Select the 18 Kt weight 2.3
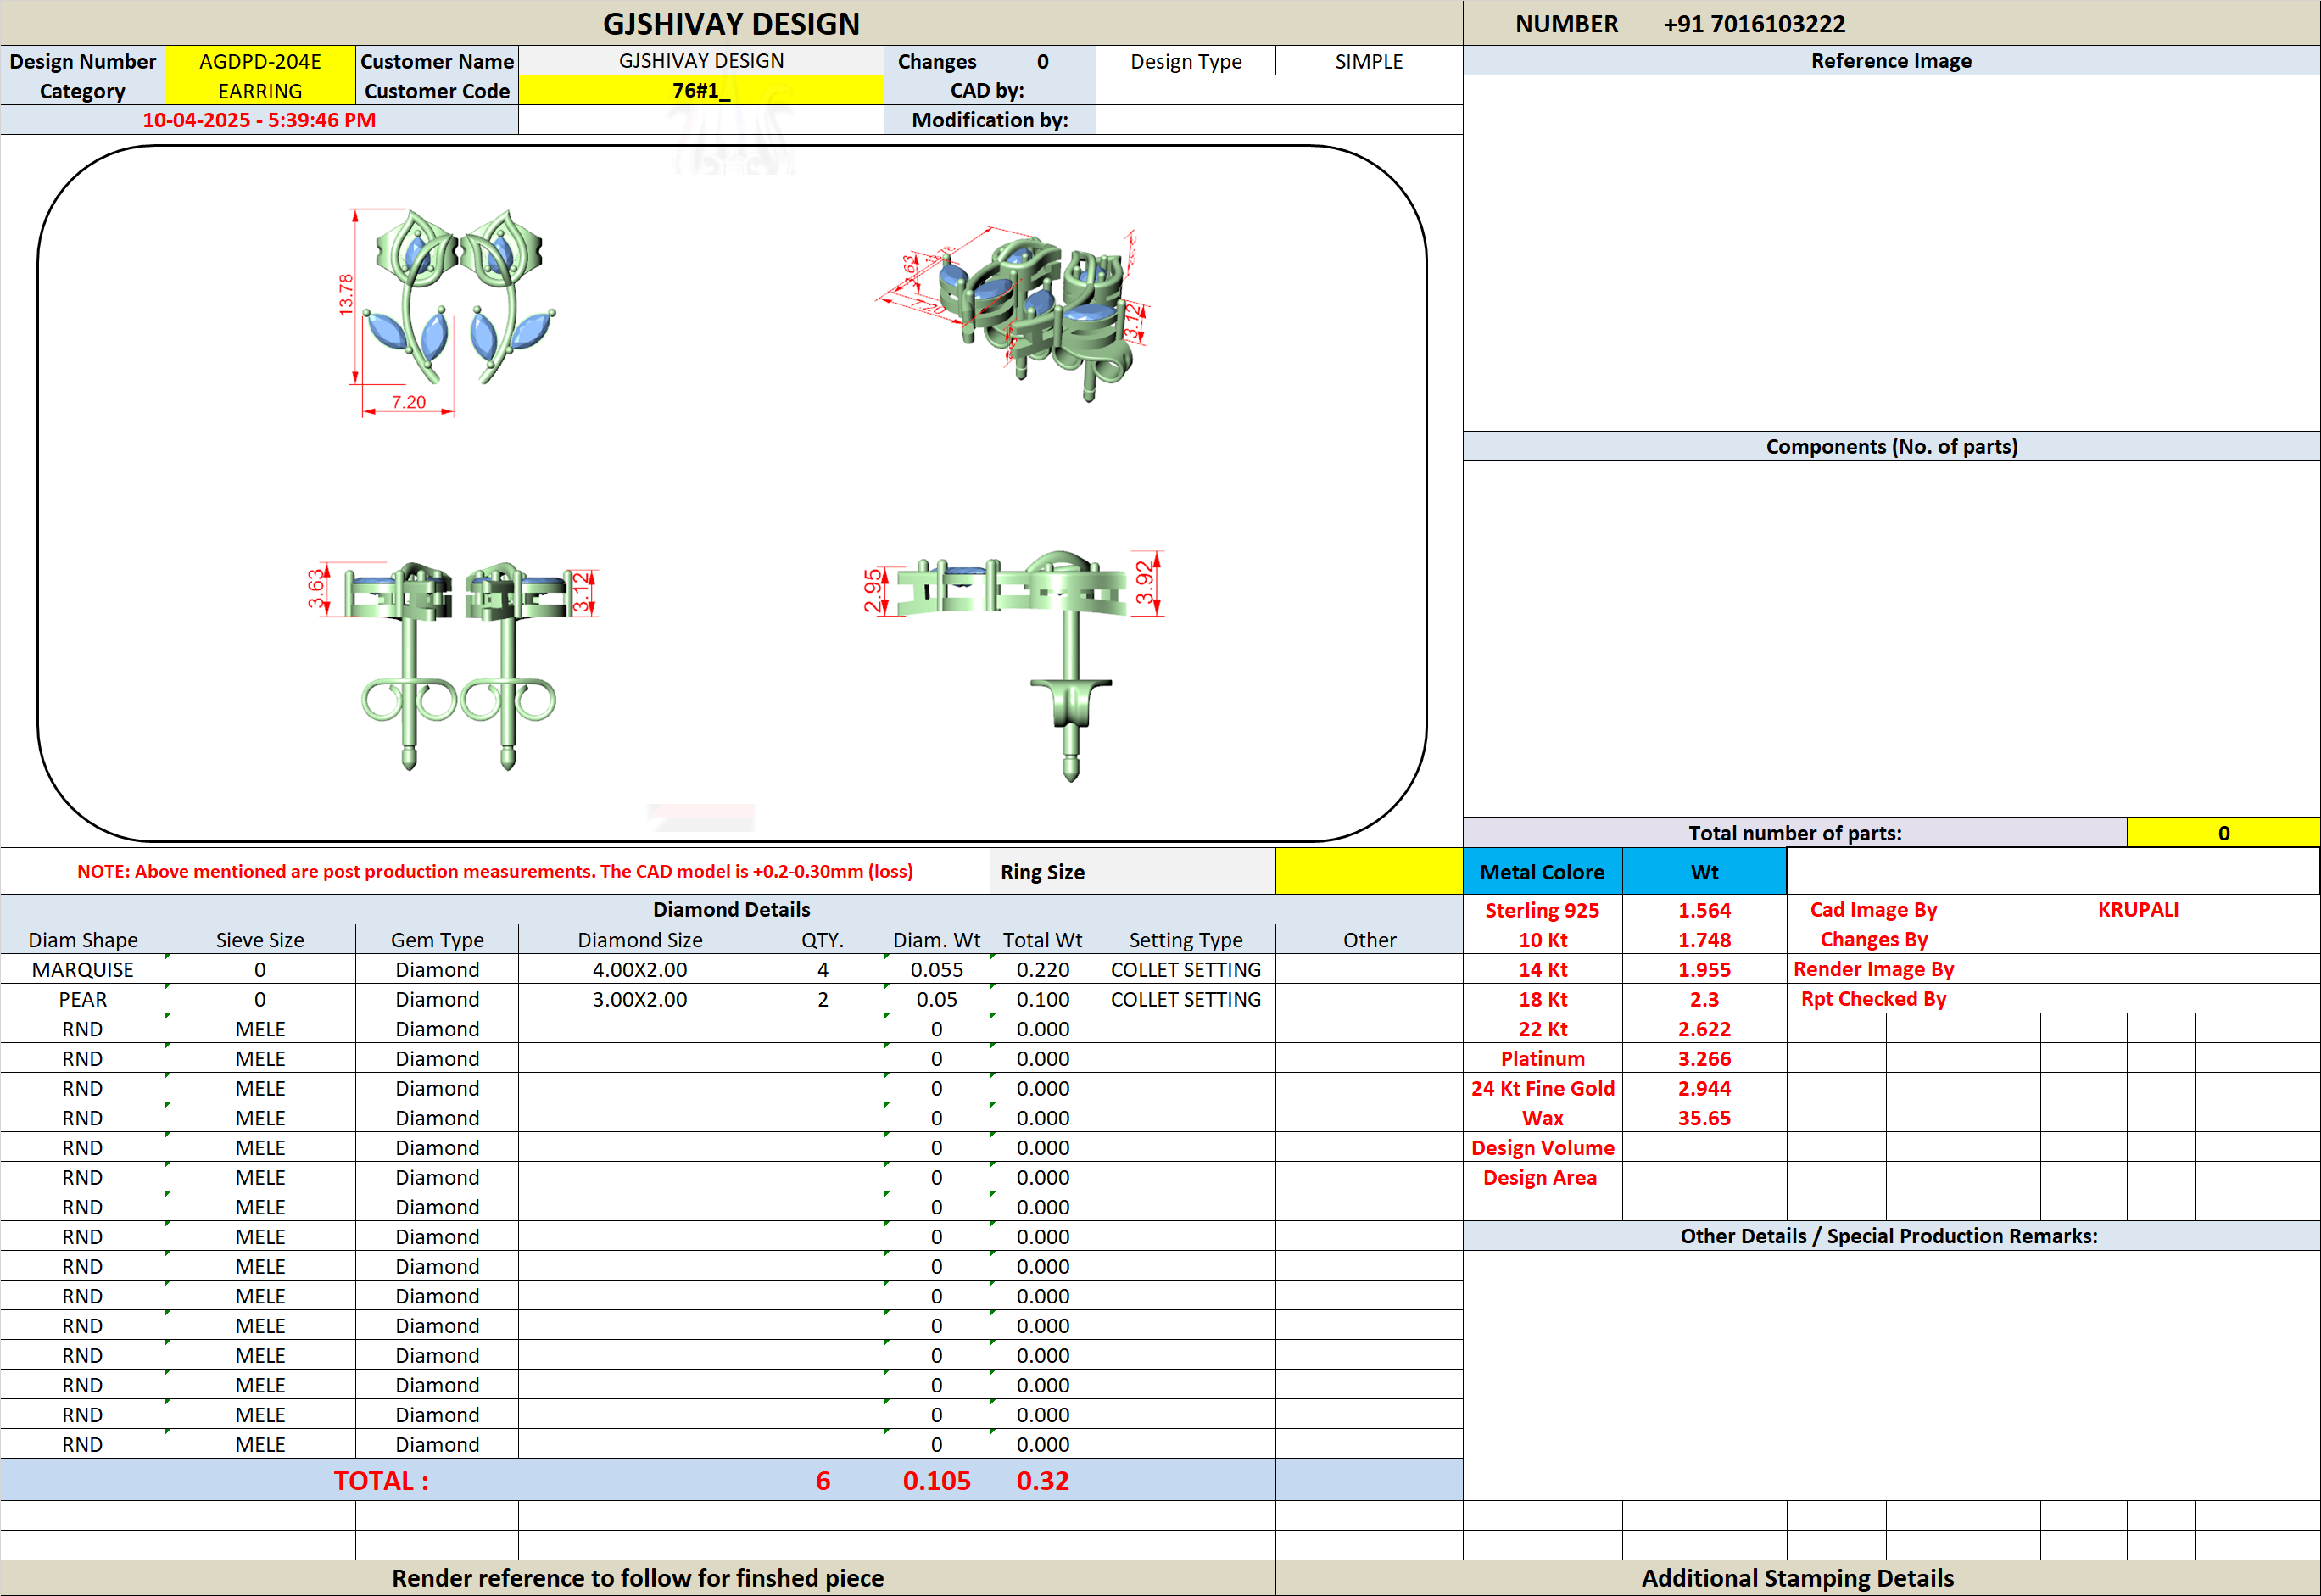The image size is (2321, 1596). [1704, 999]
